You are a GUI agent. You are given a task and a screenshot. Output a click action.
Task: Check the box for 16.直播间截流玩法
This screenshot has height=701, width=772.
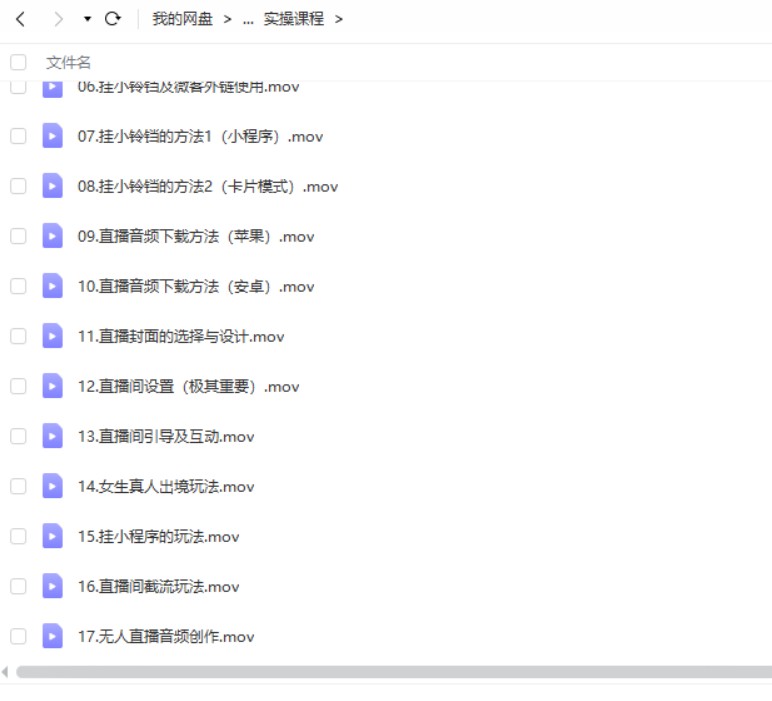pos(18,586)
